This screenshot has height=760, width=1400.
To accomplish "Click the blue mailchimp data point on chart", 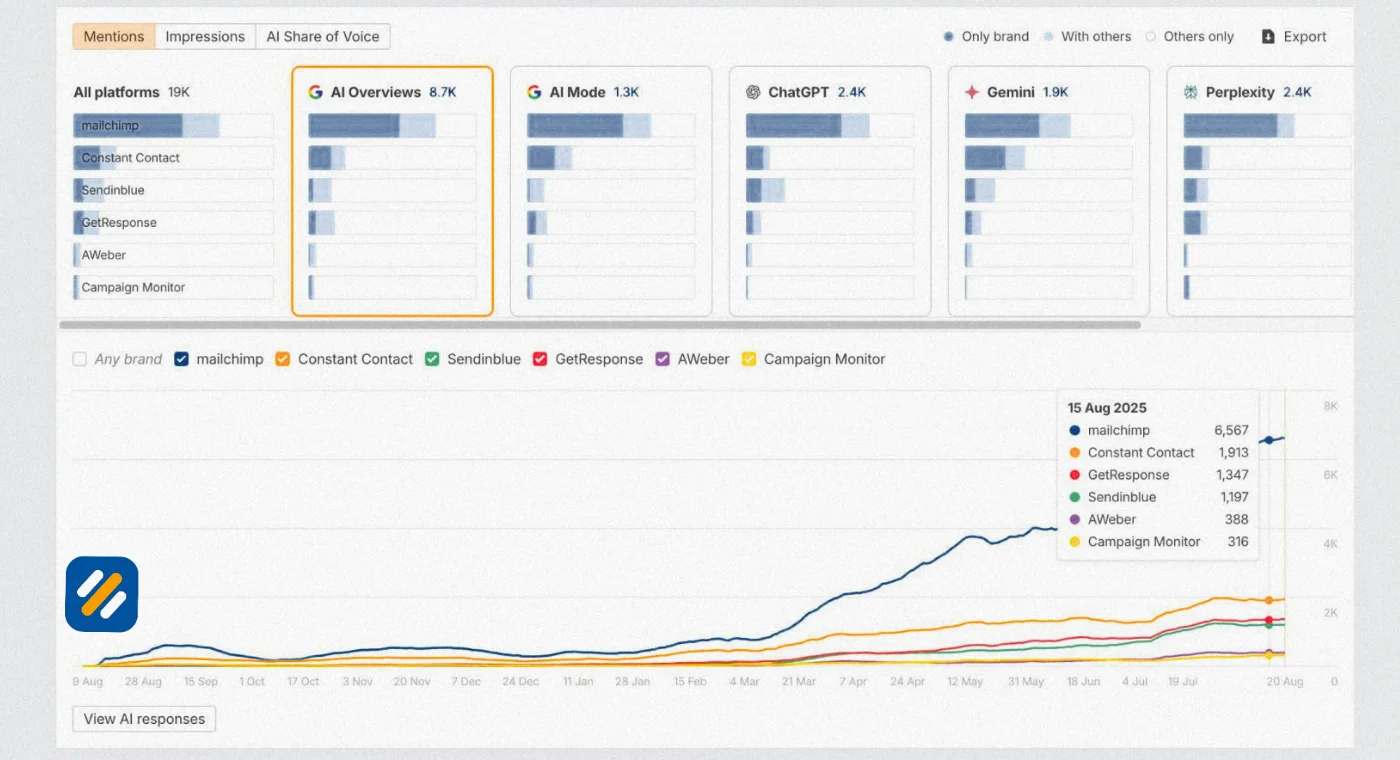I will point(1270,440).
